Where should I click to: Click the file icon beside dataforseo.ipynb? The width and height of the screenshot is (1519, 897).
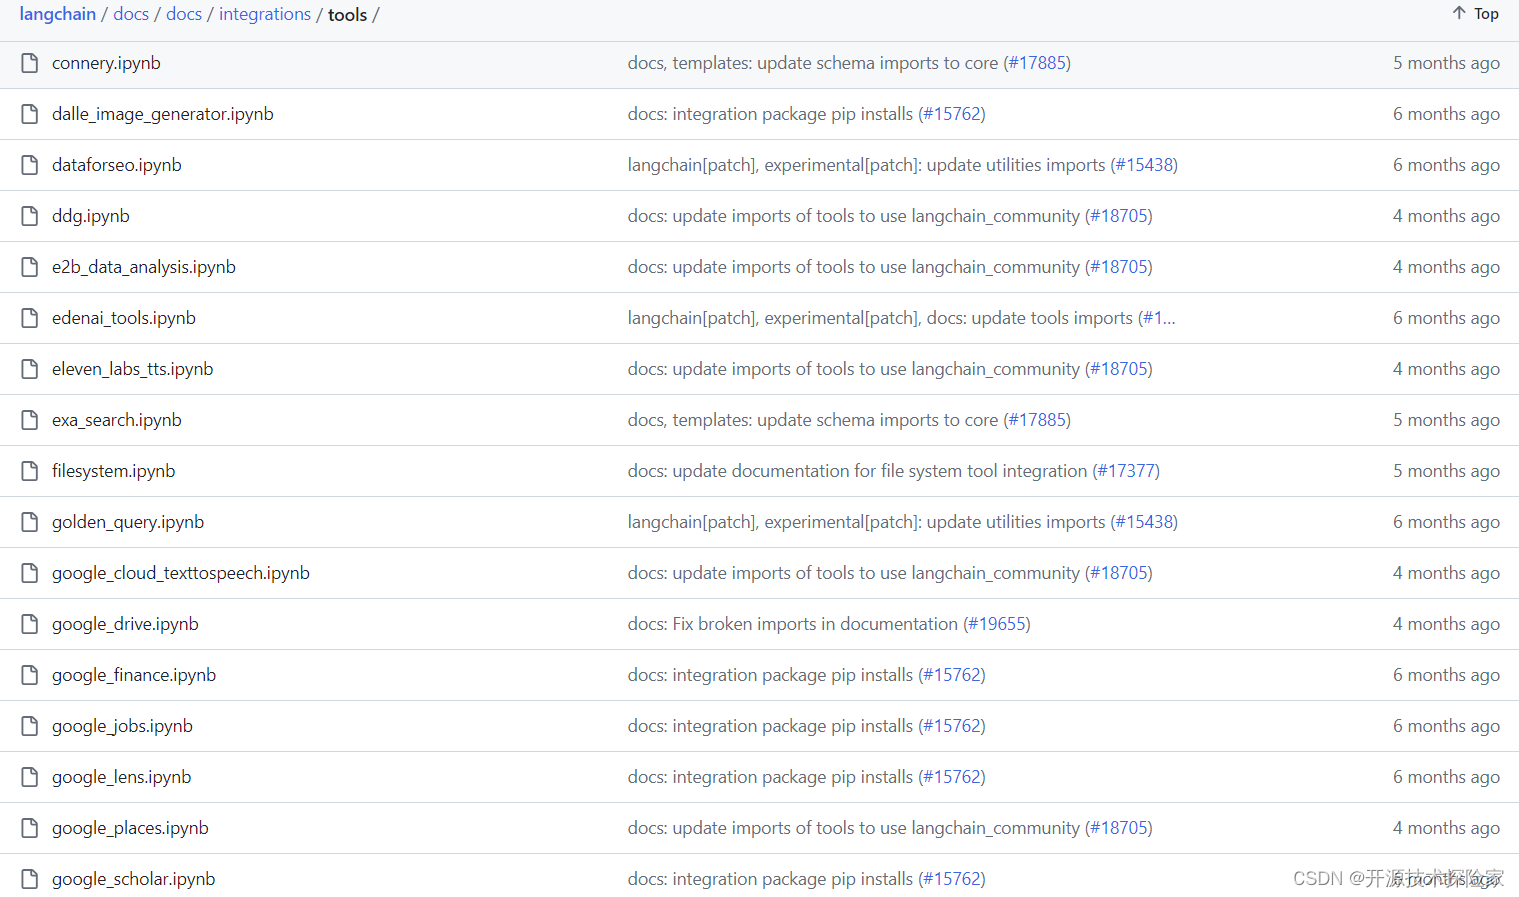pos(30,165)
